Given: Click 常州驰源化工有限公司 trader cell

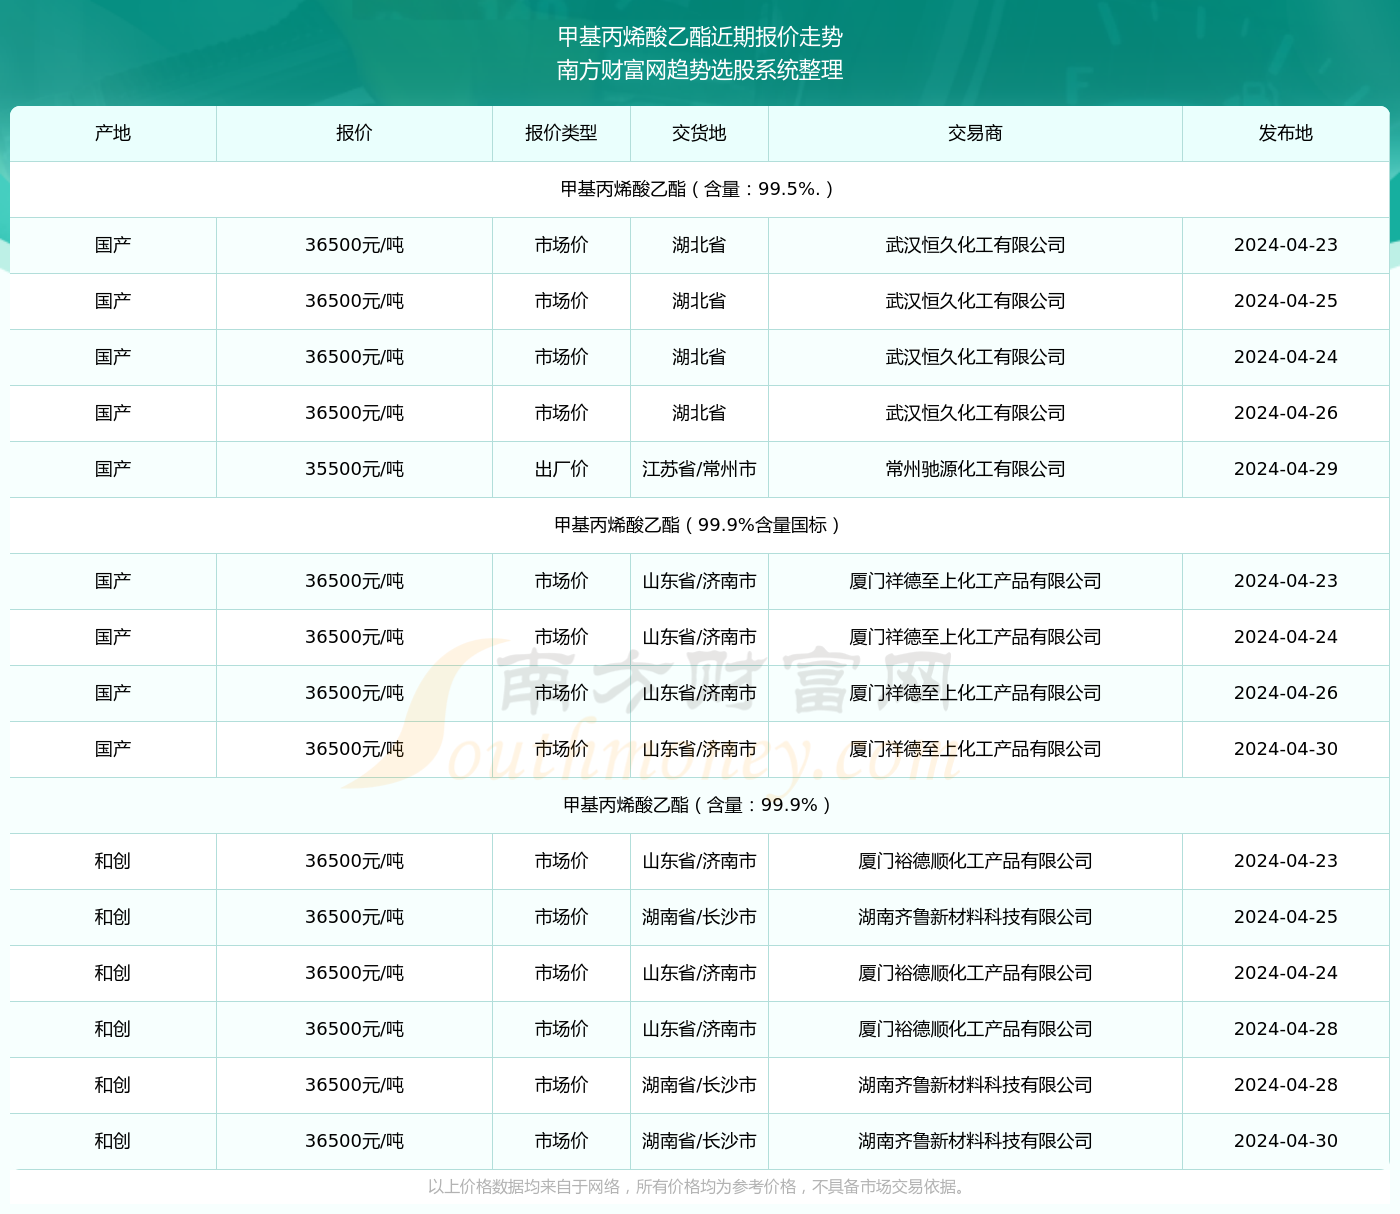Looking at the screenshot, I should (975, 469).
